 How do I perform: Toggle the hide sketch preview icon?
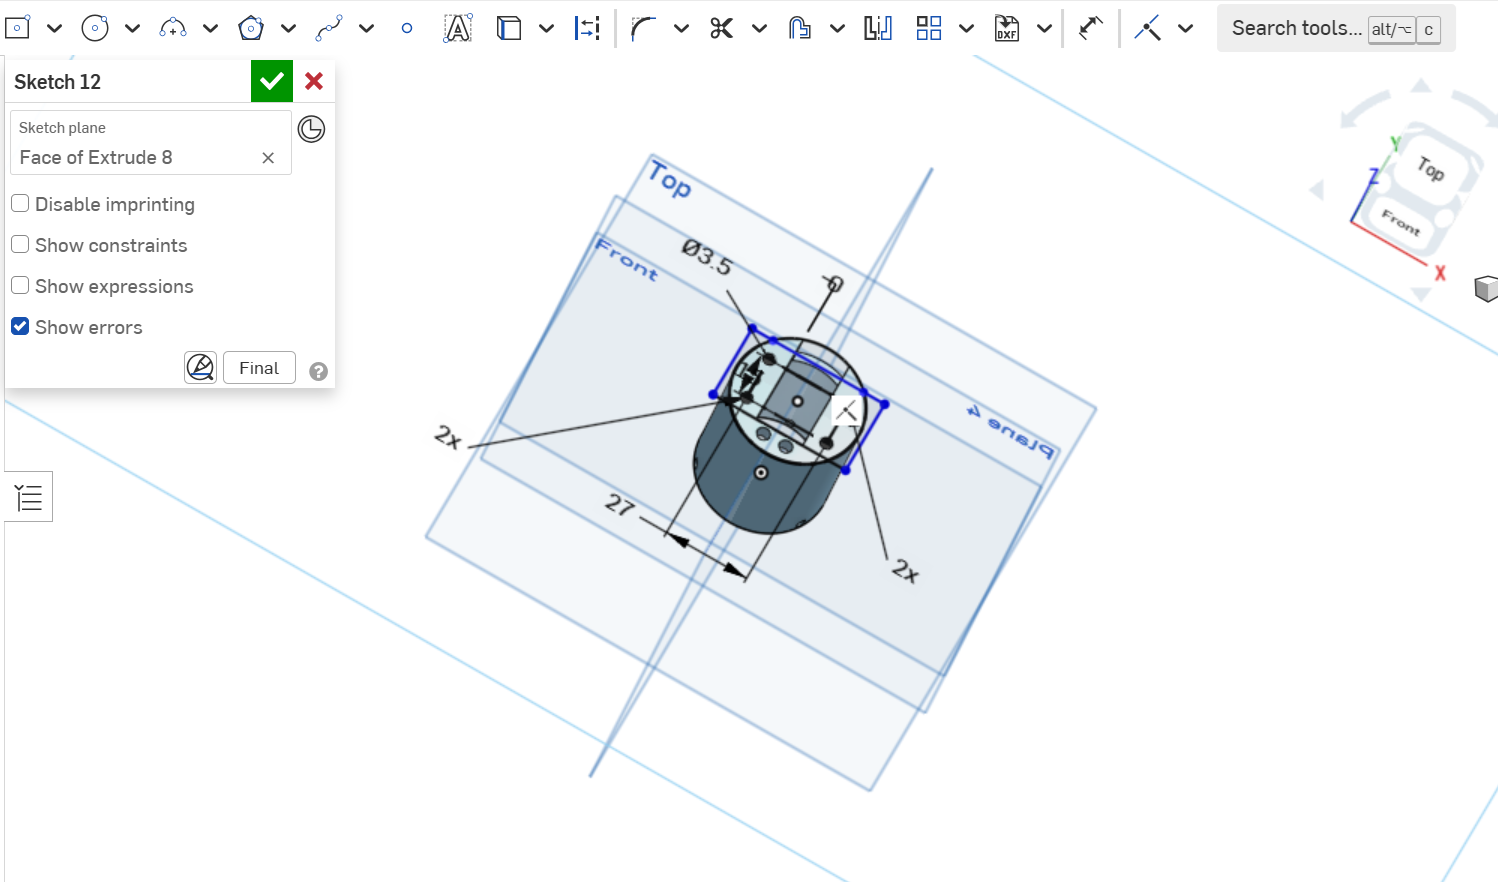(200, 368)
